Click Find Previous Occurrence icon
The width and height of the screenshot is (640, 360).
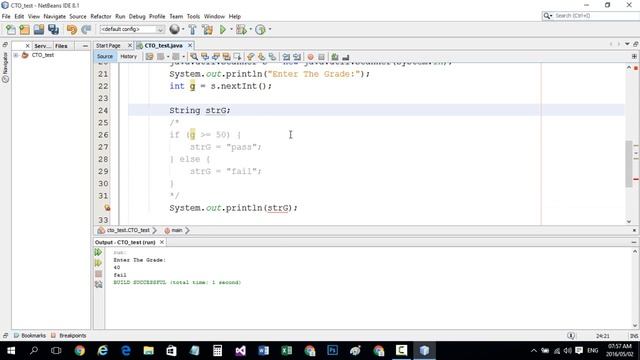(205, 57)
